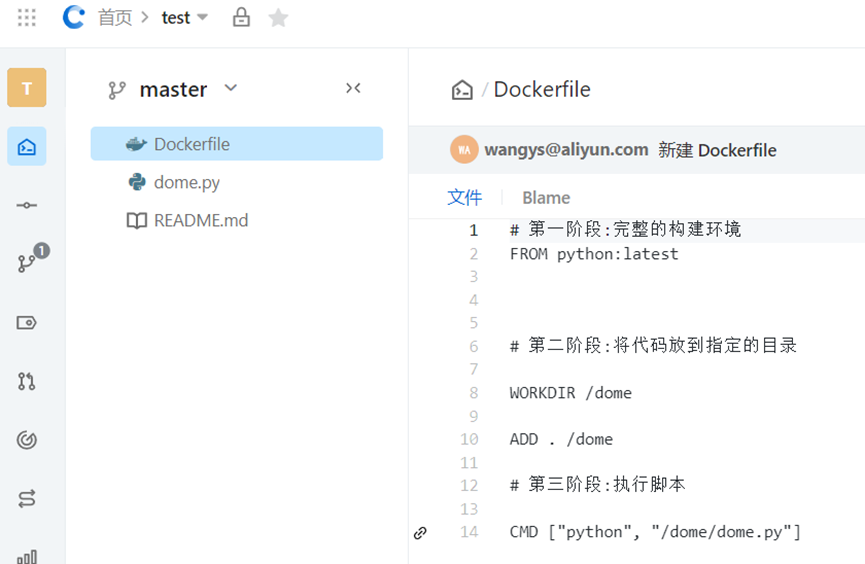Open the branches sidebar icon
This screenshot has height=564, width=865.
27,263
